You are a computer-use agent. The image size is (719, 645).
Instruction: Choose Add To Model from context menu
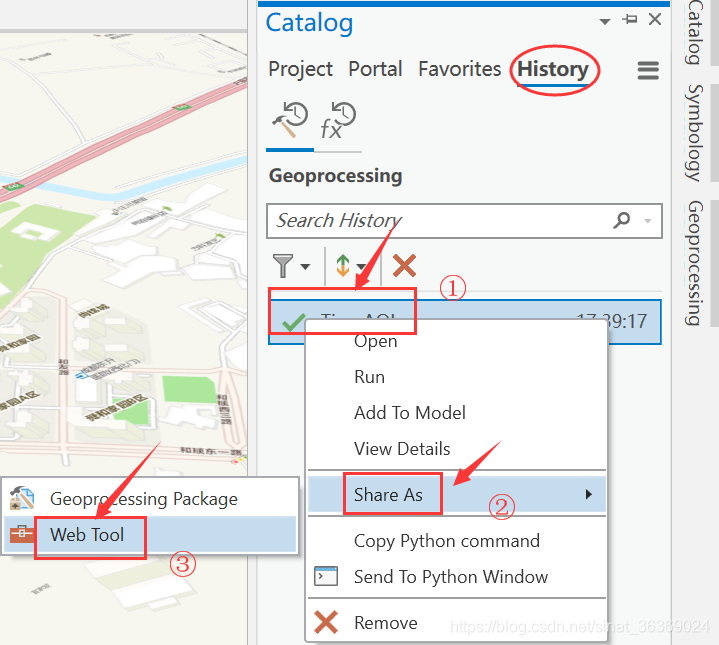[x=409, y=413]
